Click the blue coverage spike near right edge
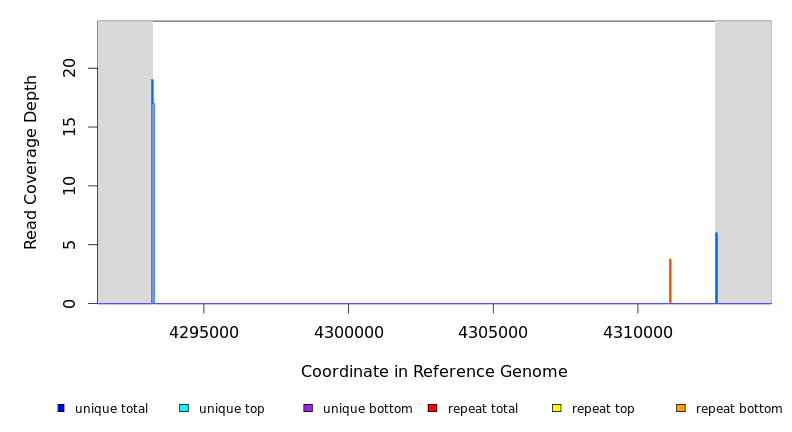Screen dimensions: 792x432 [716, 268]
